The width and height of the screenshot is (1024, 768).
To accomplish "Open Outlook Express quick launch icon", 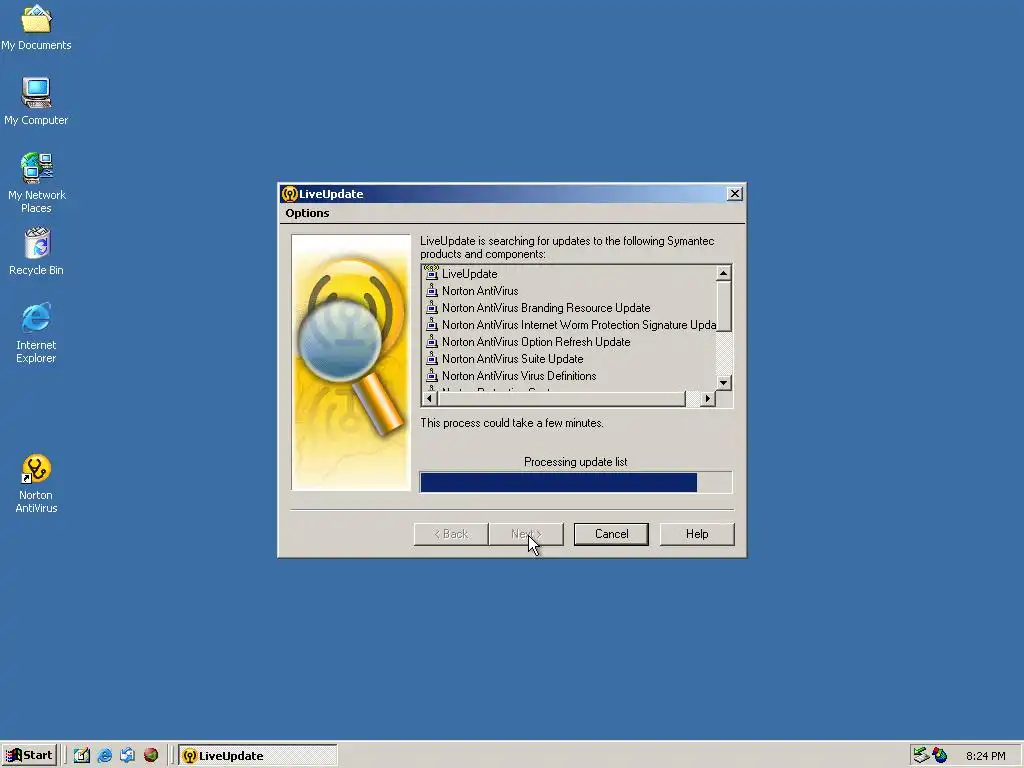I will click(x=127, y=756).
